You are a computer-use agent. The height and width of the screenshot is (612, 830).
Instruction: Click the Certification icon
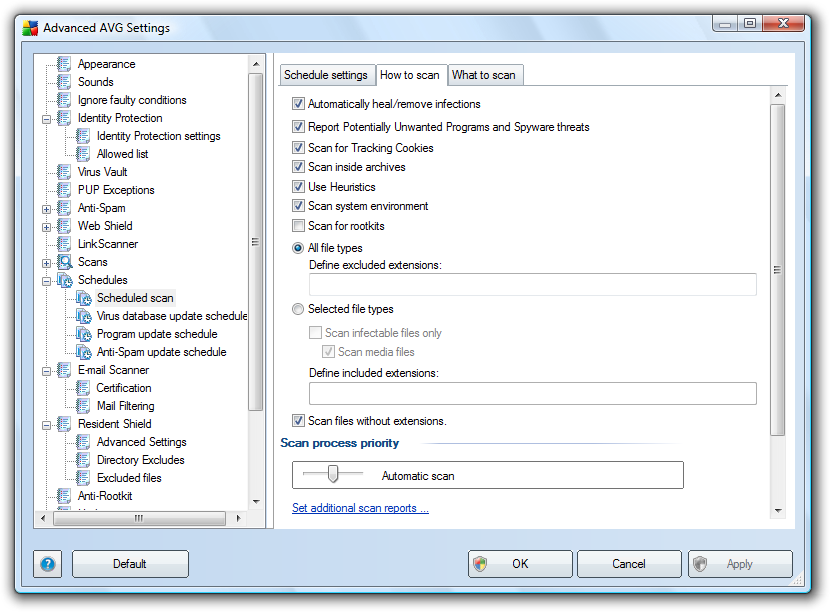click(x=83, y=388)
